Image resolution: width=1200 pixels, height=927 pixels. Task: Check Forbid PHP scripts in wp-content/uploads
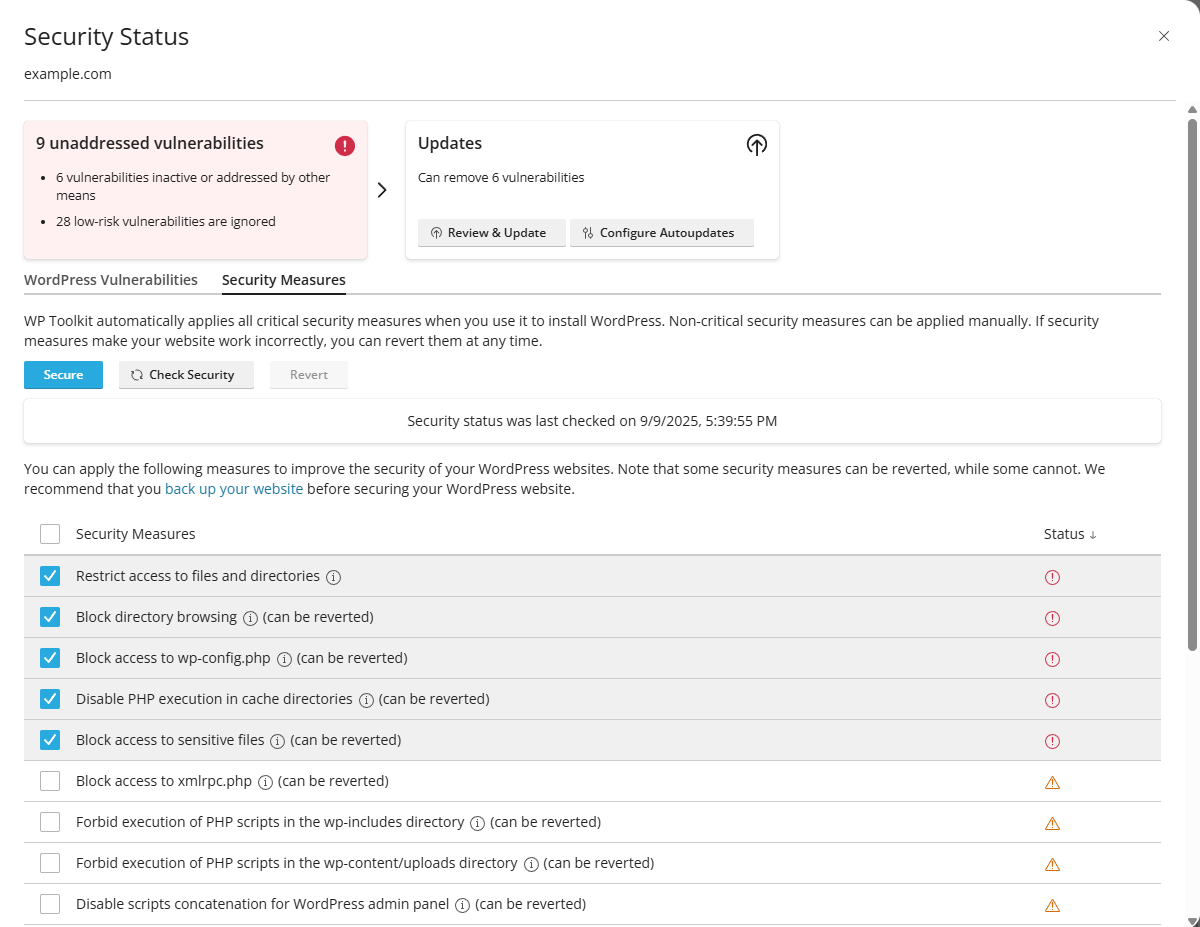(50, 863)
